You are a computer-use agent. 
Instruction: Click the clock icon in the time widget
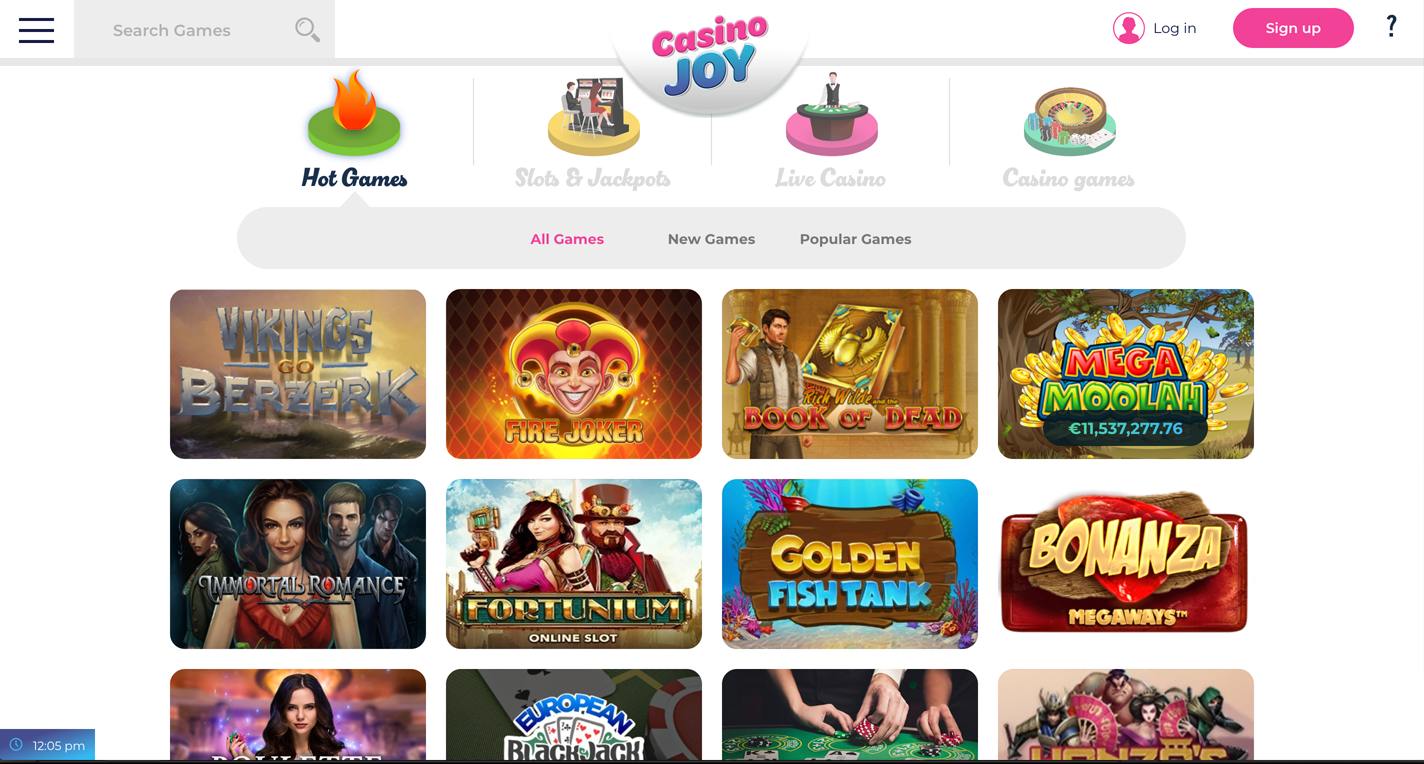pos(16,745)
